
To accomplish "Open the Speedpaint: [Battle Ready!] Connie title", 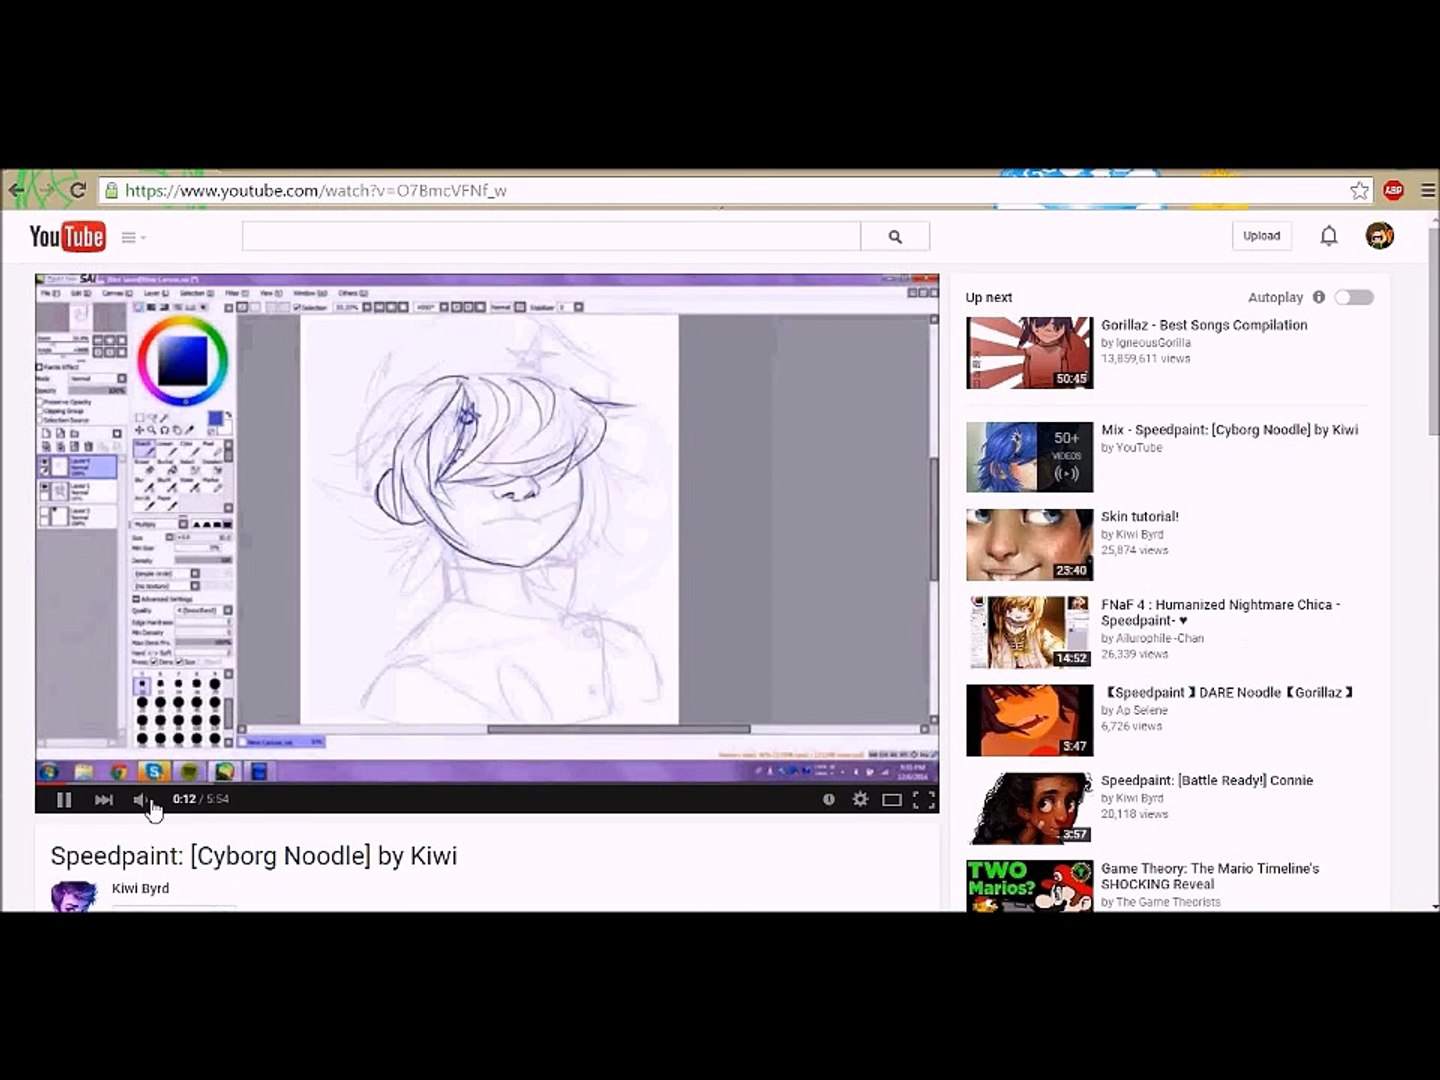I will coord(1207,780).
